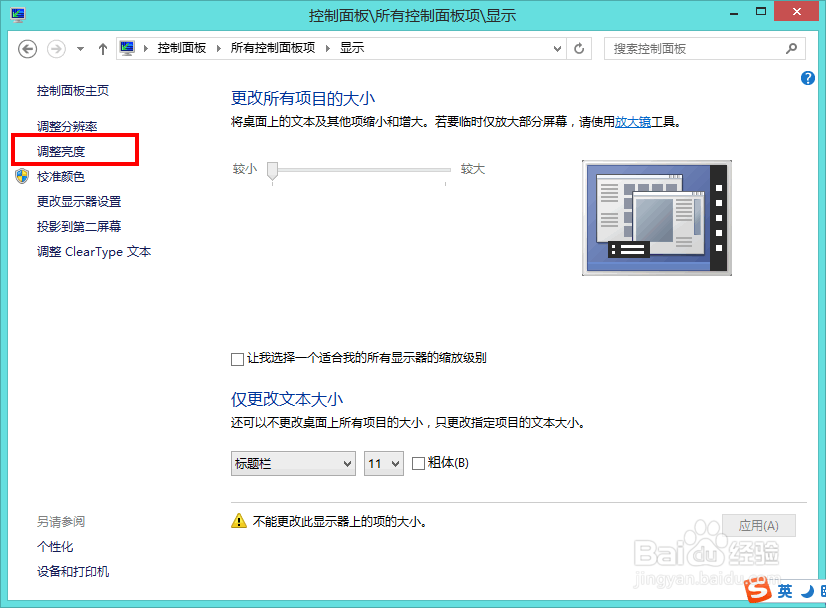The image size is (826, 608).
Task: Click the back navigation arrow
Action: [x=27, y=49]
